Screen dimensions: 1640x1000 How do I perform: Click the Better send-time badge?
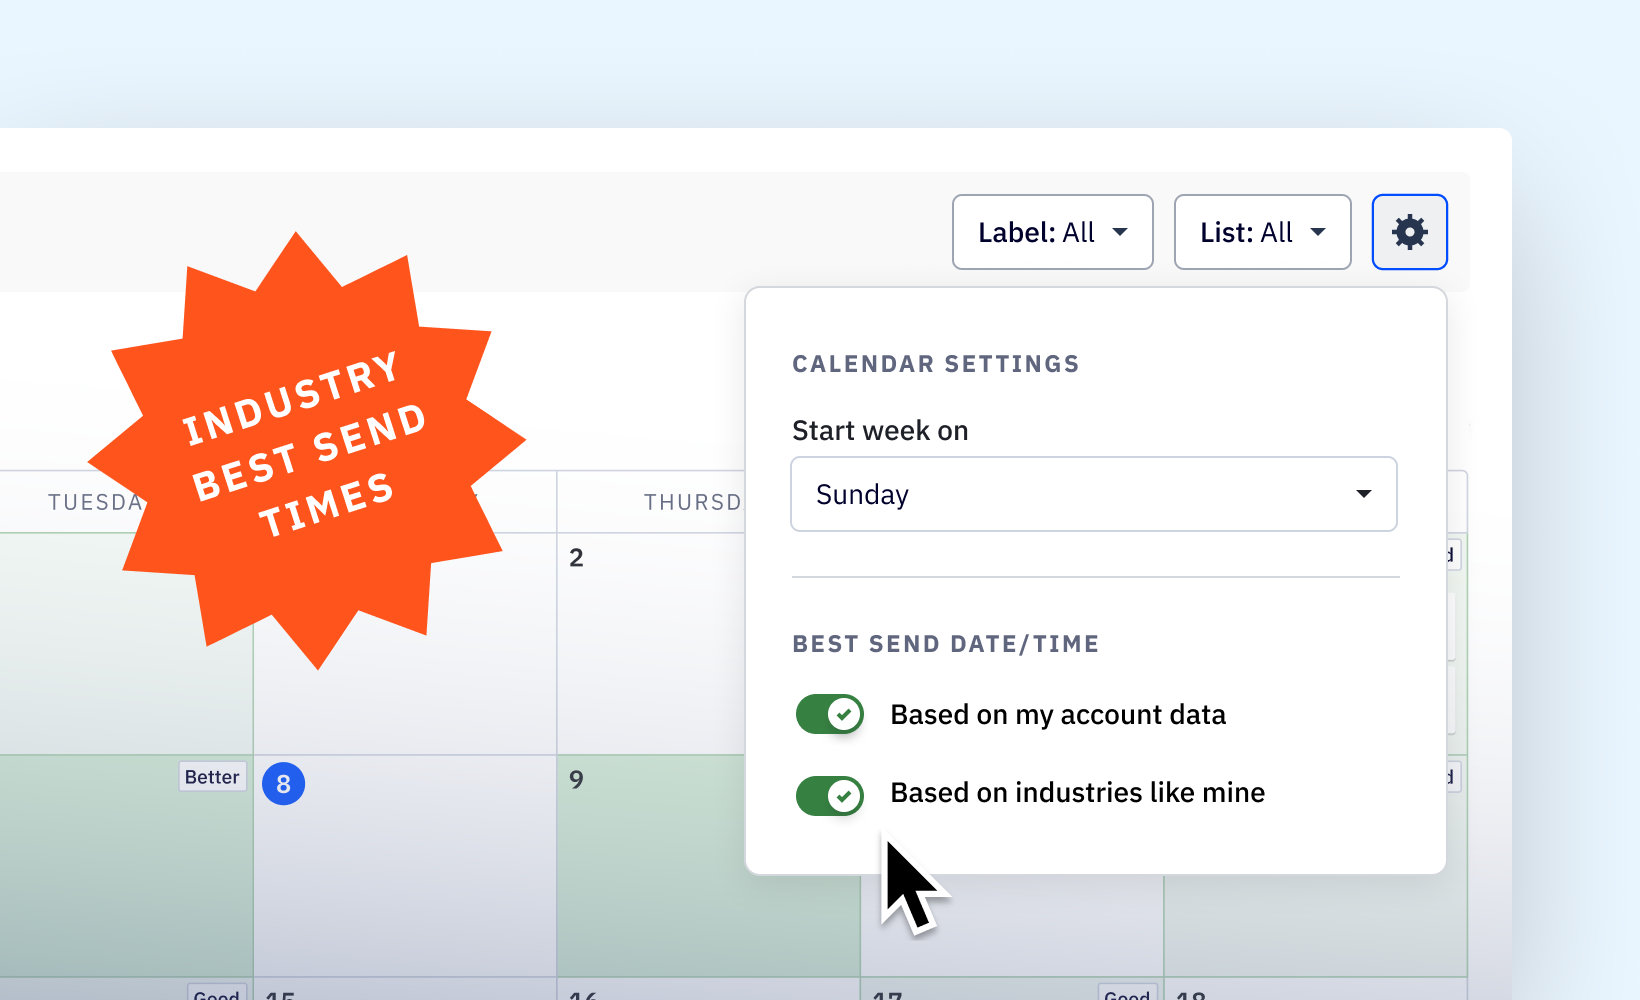pyautogui.click(x=212, y=776)
